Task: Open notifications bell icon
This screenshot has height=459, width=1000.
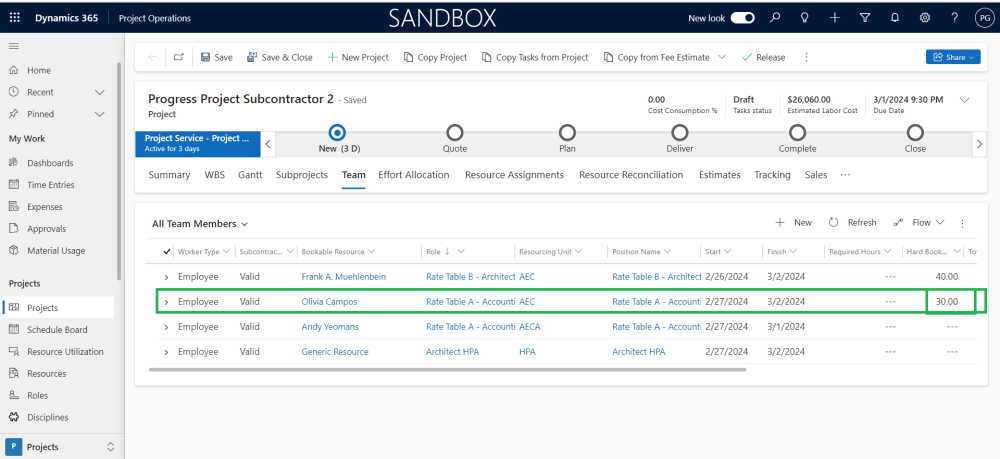Action: [x=895, y=18]
